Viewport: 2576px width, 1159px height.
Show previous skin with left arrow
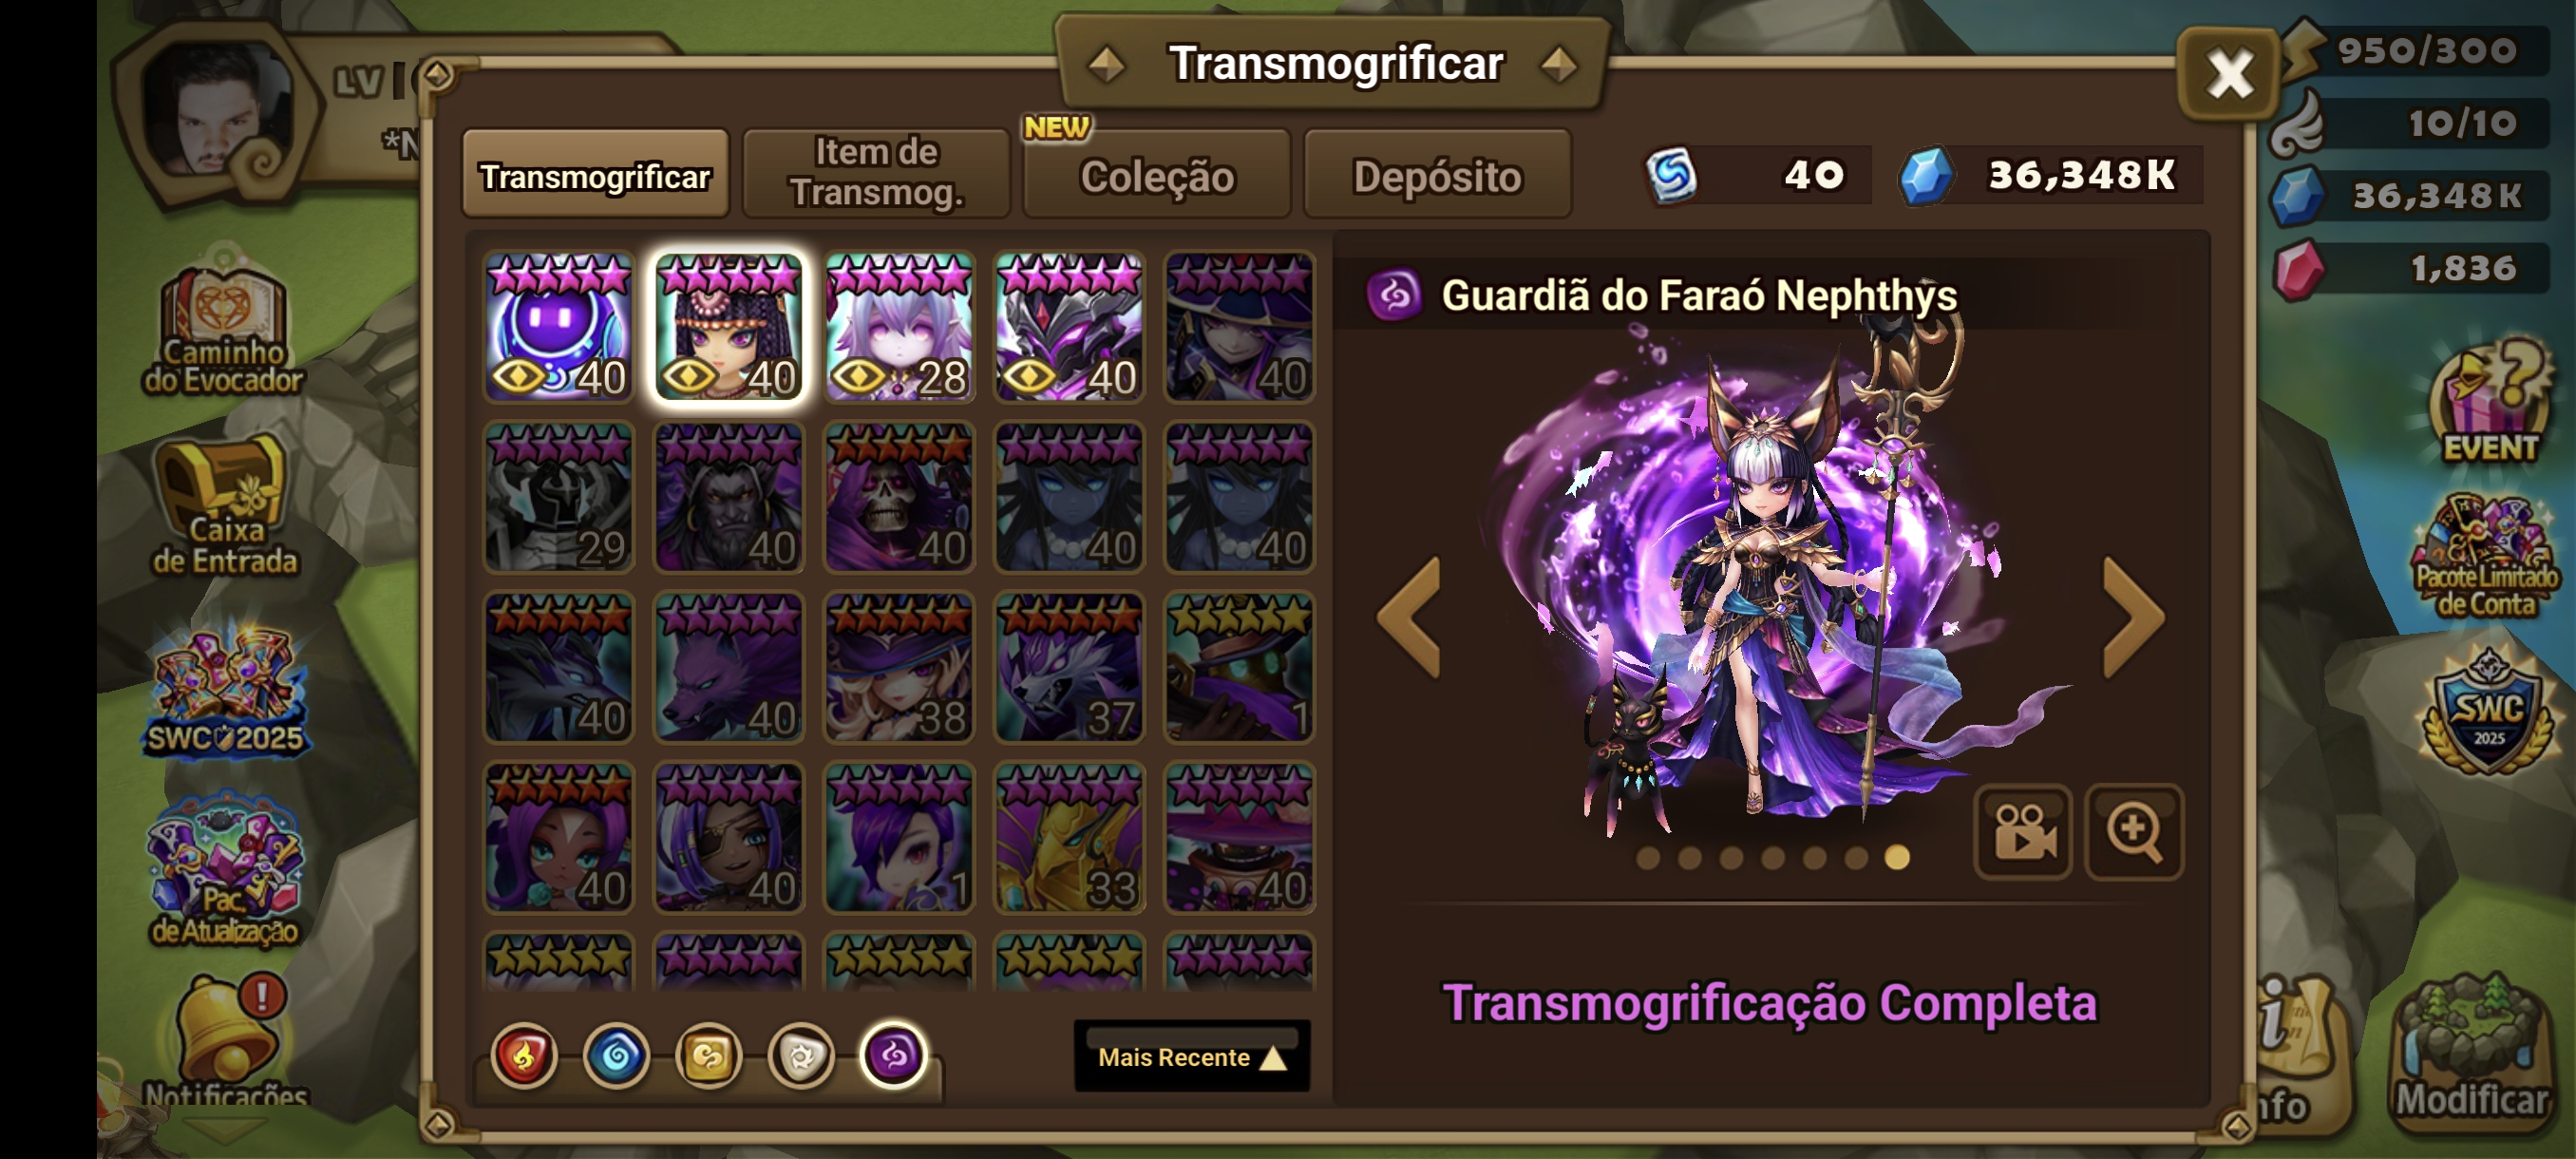(x=1409, y=617)
